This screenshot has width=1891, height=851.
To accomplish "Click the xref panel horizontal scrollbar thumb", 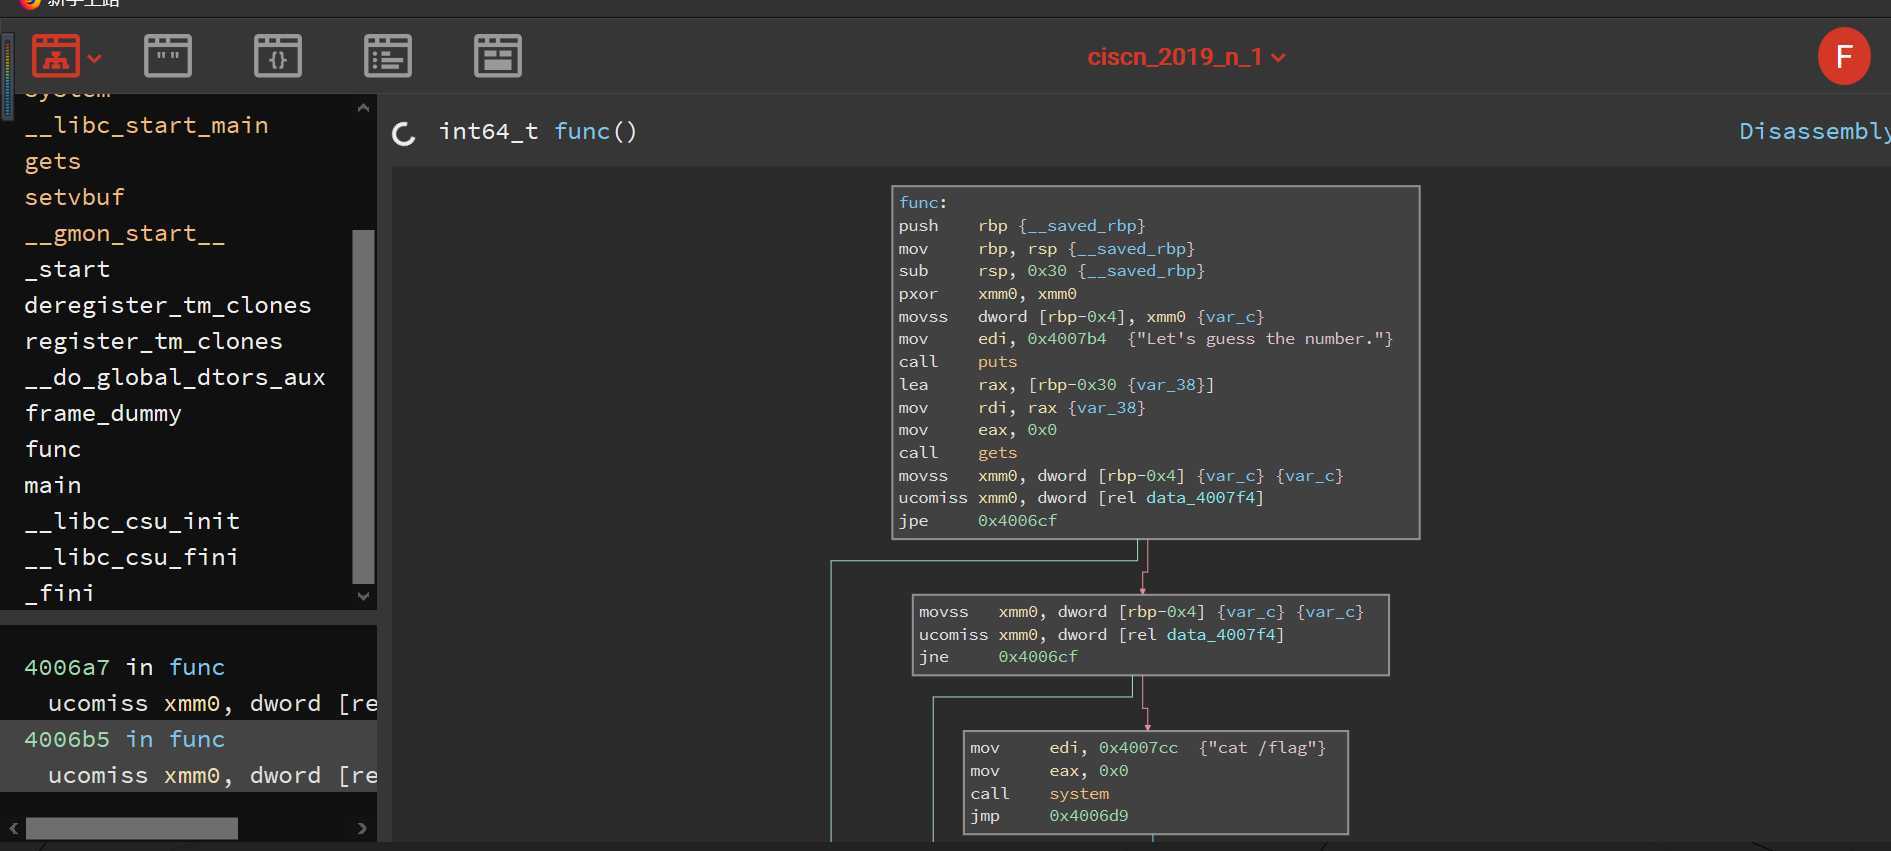I will (x=132, y=828).
